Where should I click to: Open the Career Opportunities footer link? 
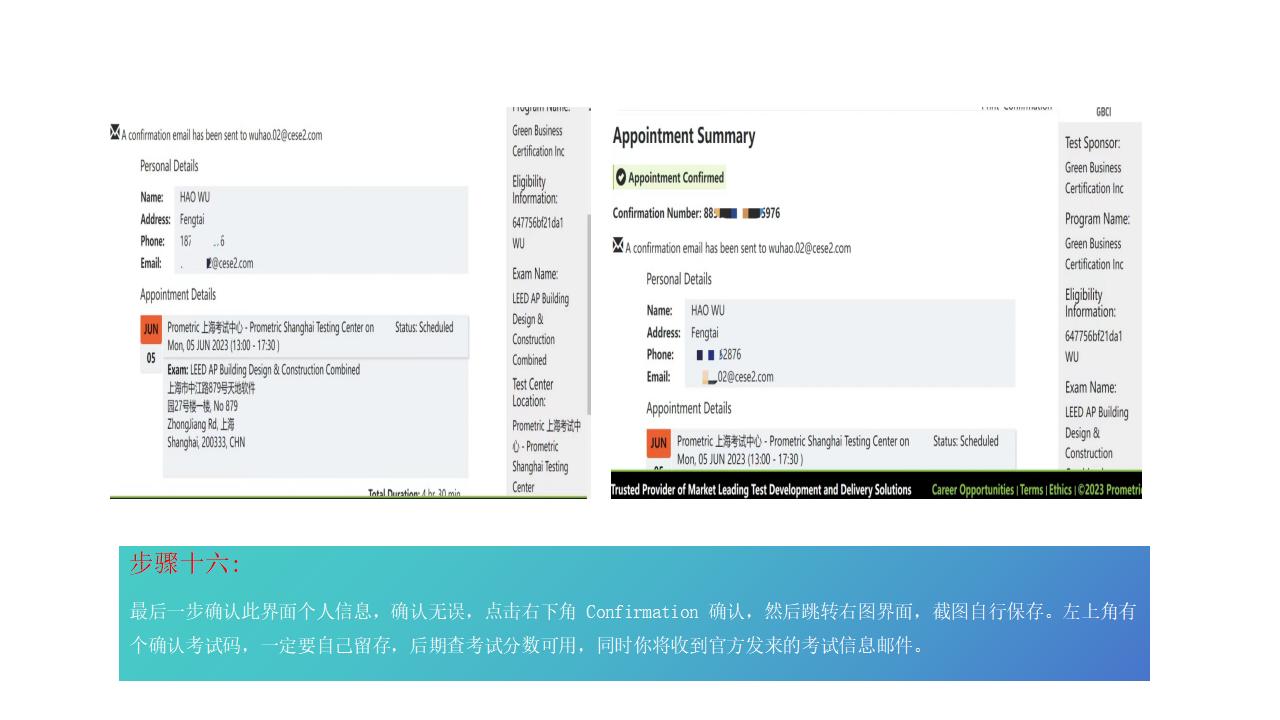(x=972, y=489)
